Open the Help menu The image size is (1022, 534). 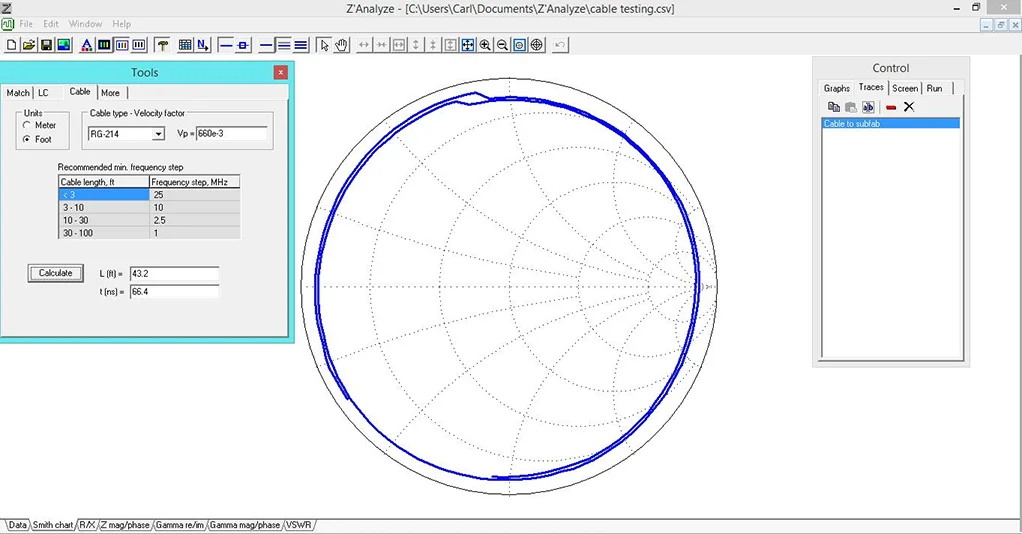(121, 24)
